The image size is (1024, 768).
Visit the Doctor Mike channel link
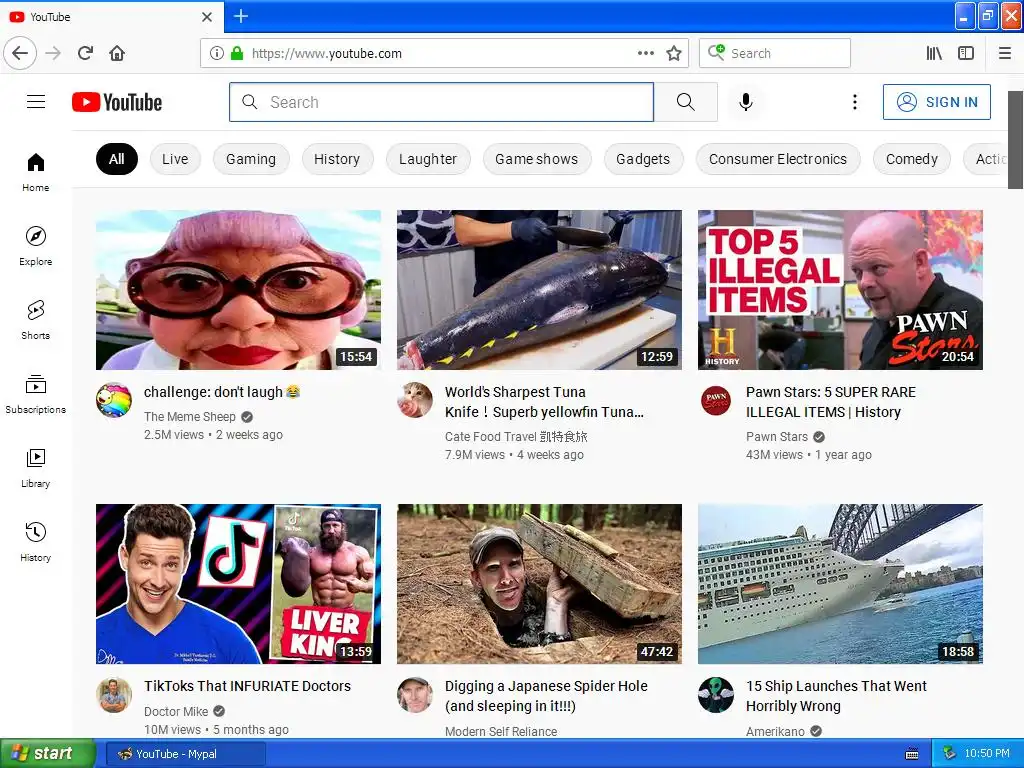click(176, 711)
